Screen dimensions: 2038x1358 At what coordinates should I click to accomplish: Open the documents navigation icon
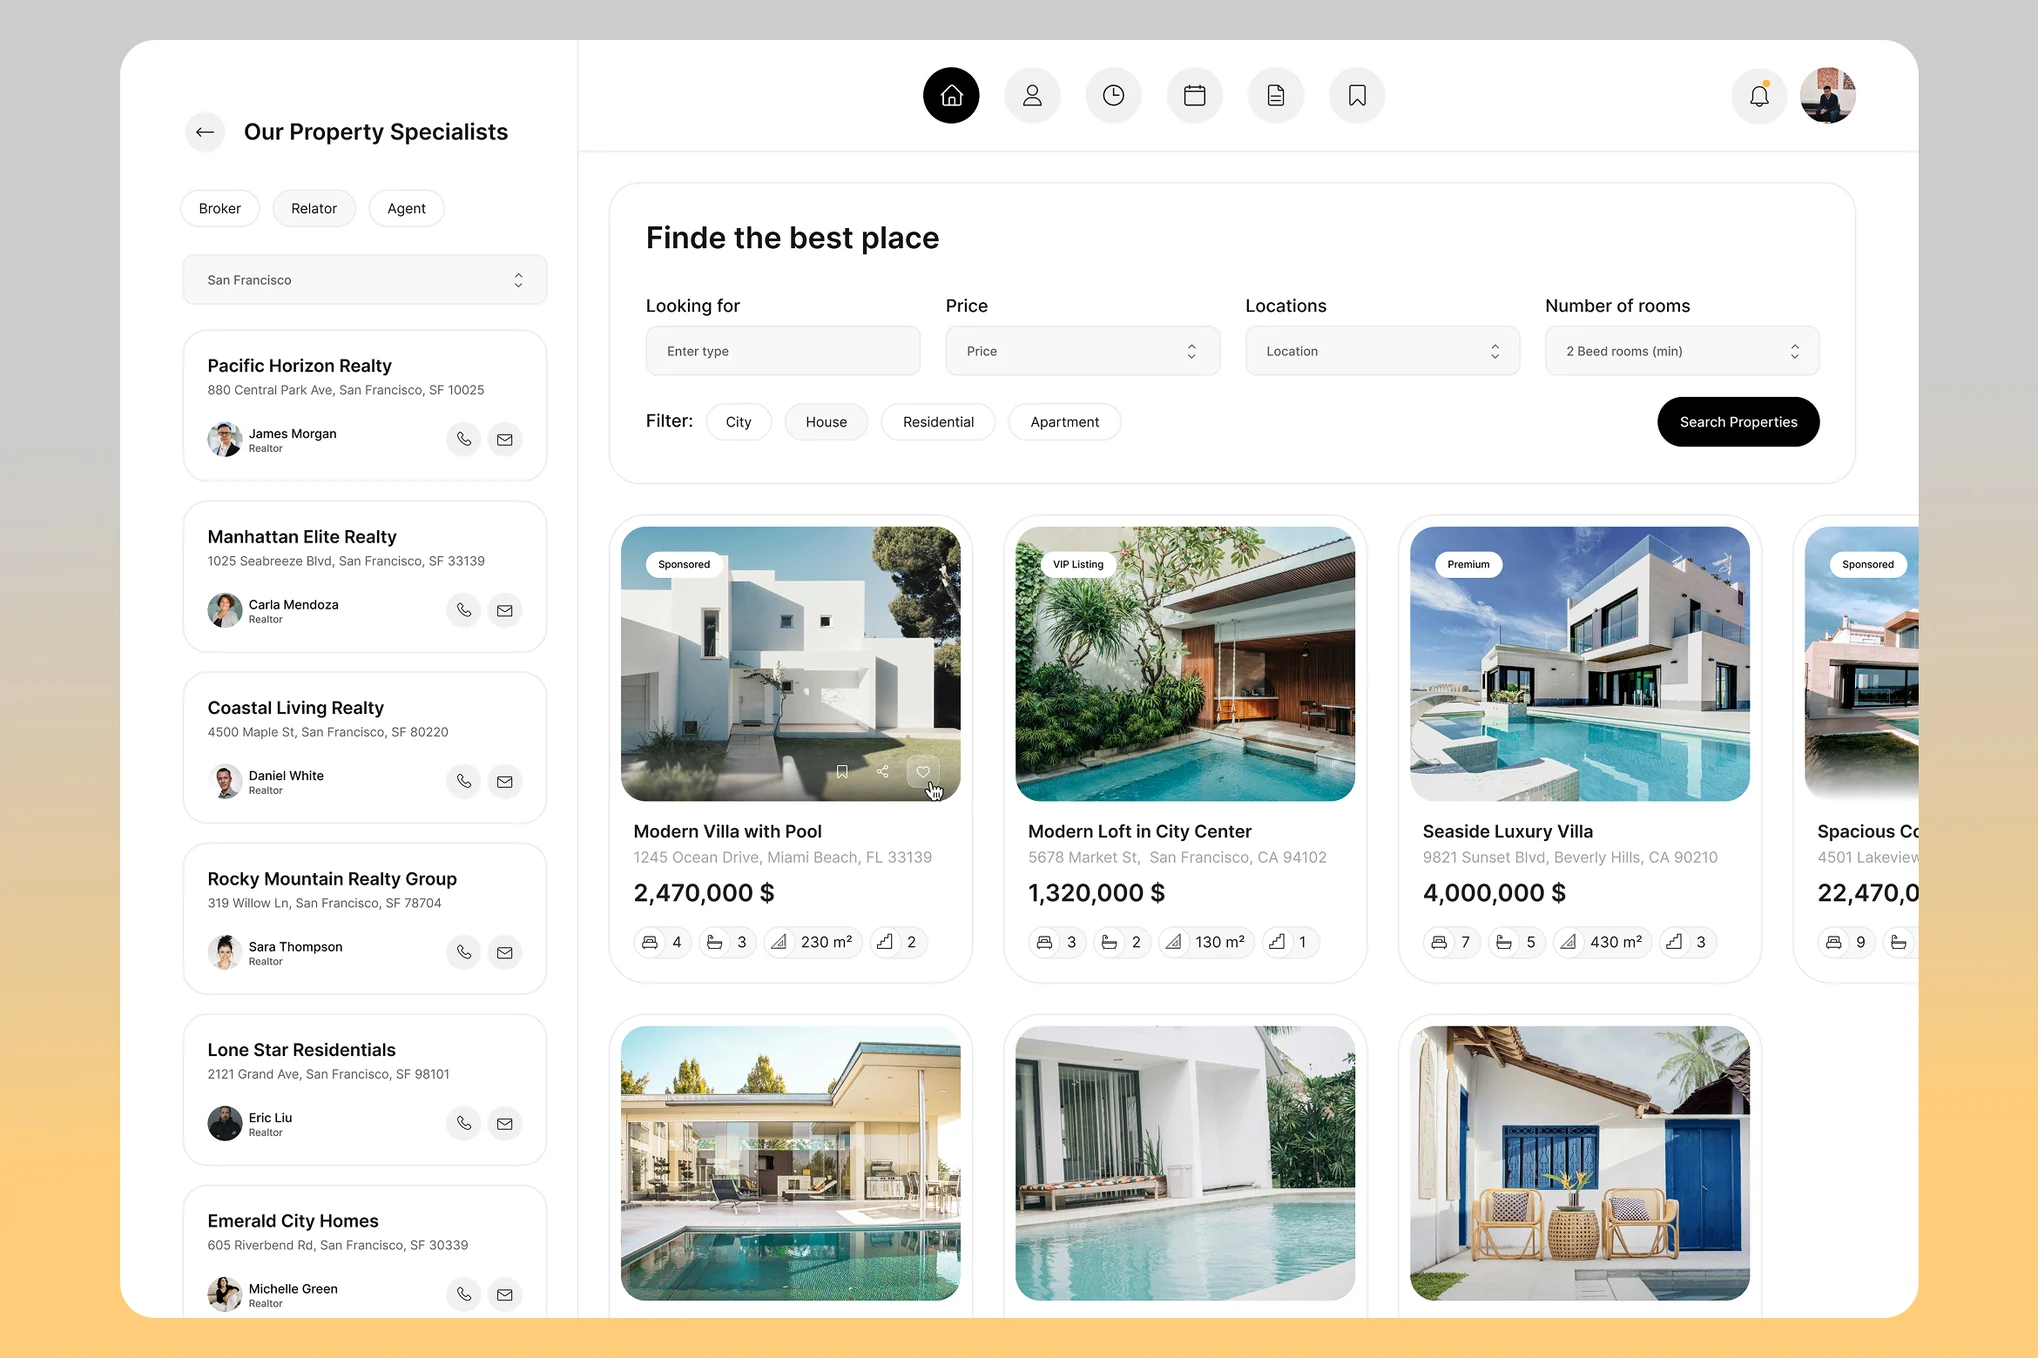point(1276,96)
